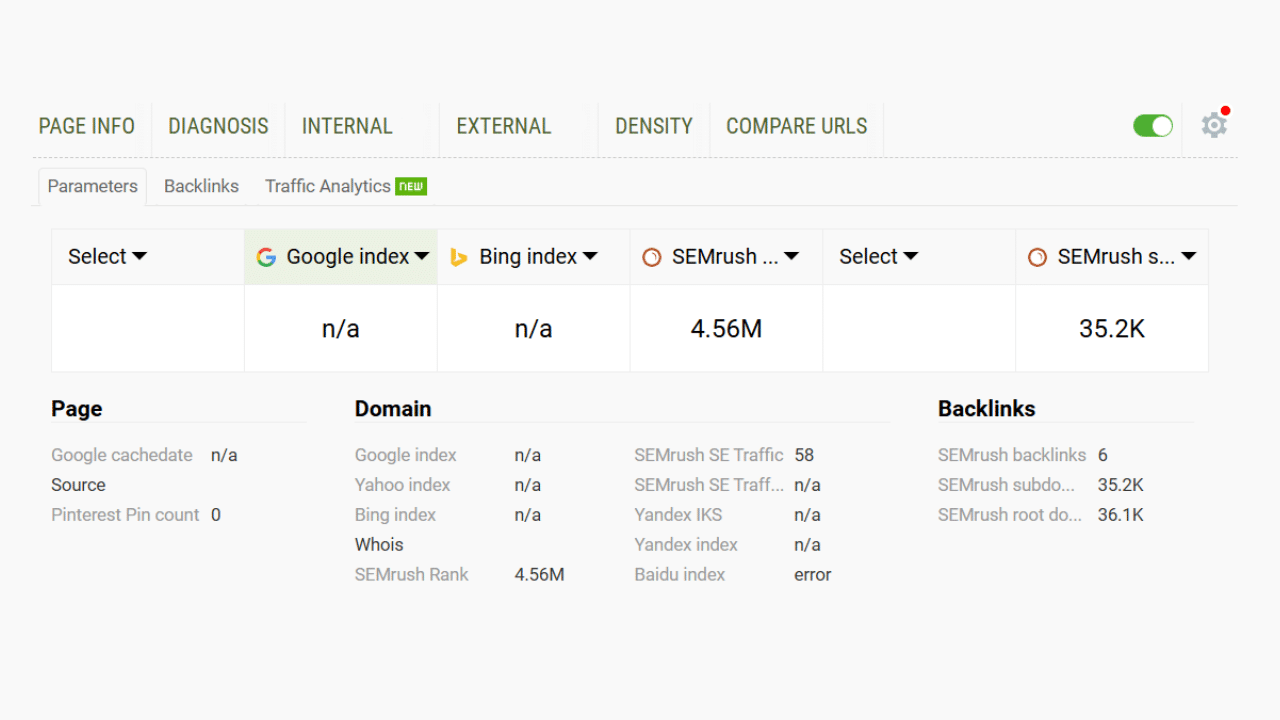Select the DENSITY tab
1280x720 pixels.
[653, 126]
